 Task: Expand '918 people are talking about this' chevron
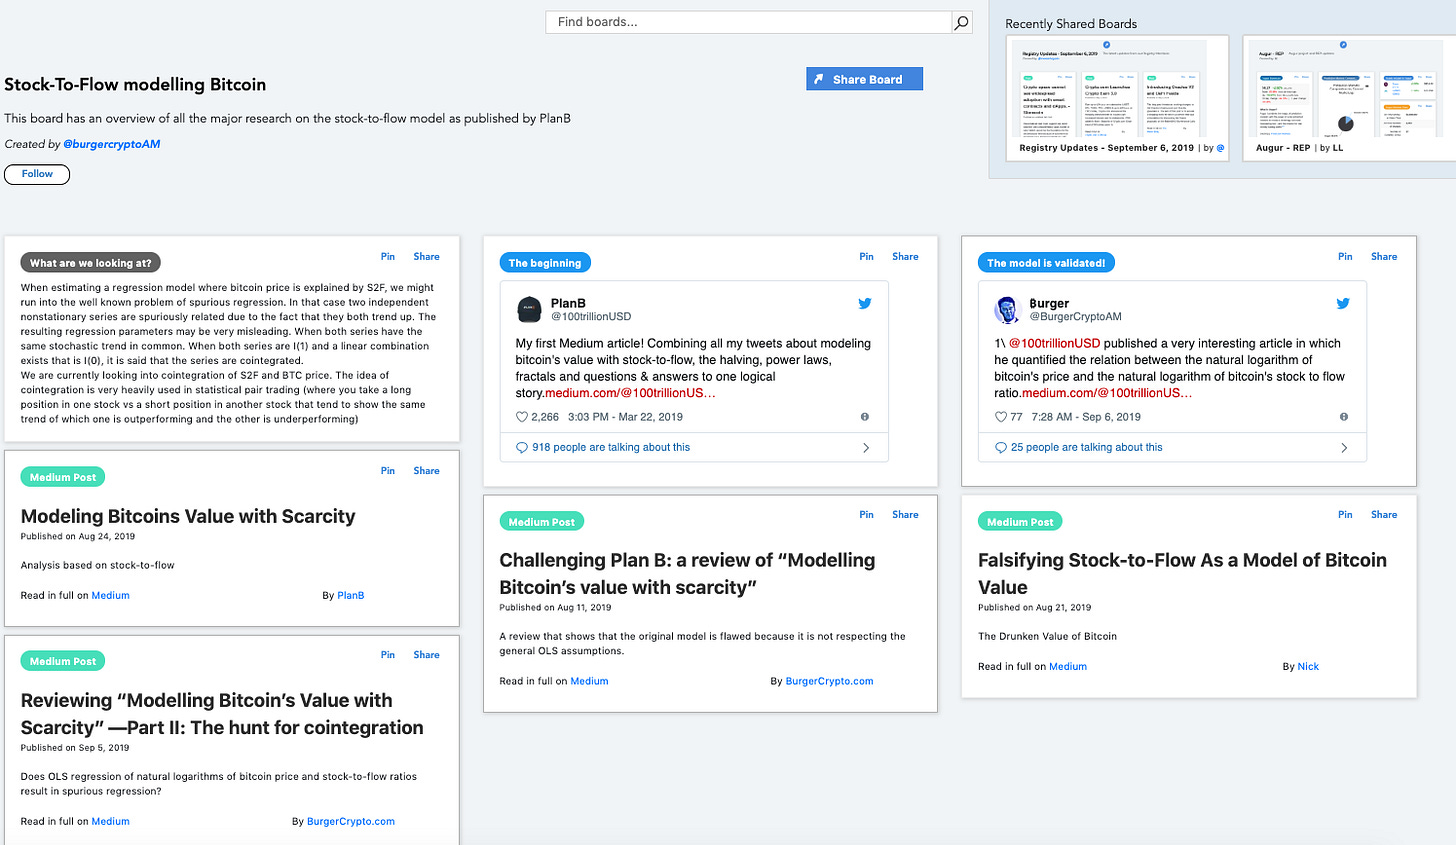point(866,448)
